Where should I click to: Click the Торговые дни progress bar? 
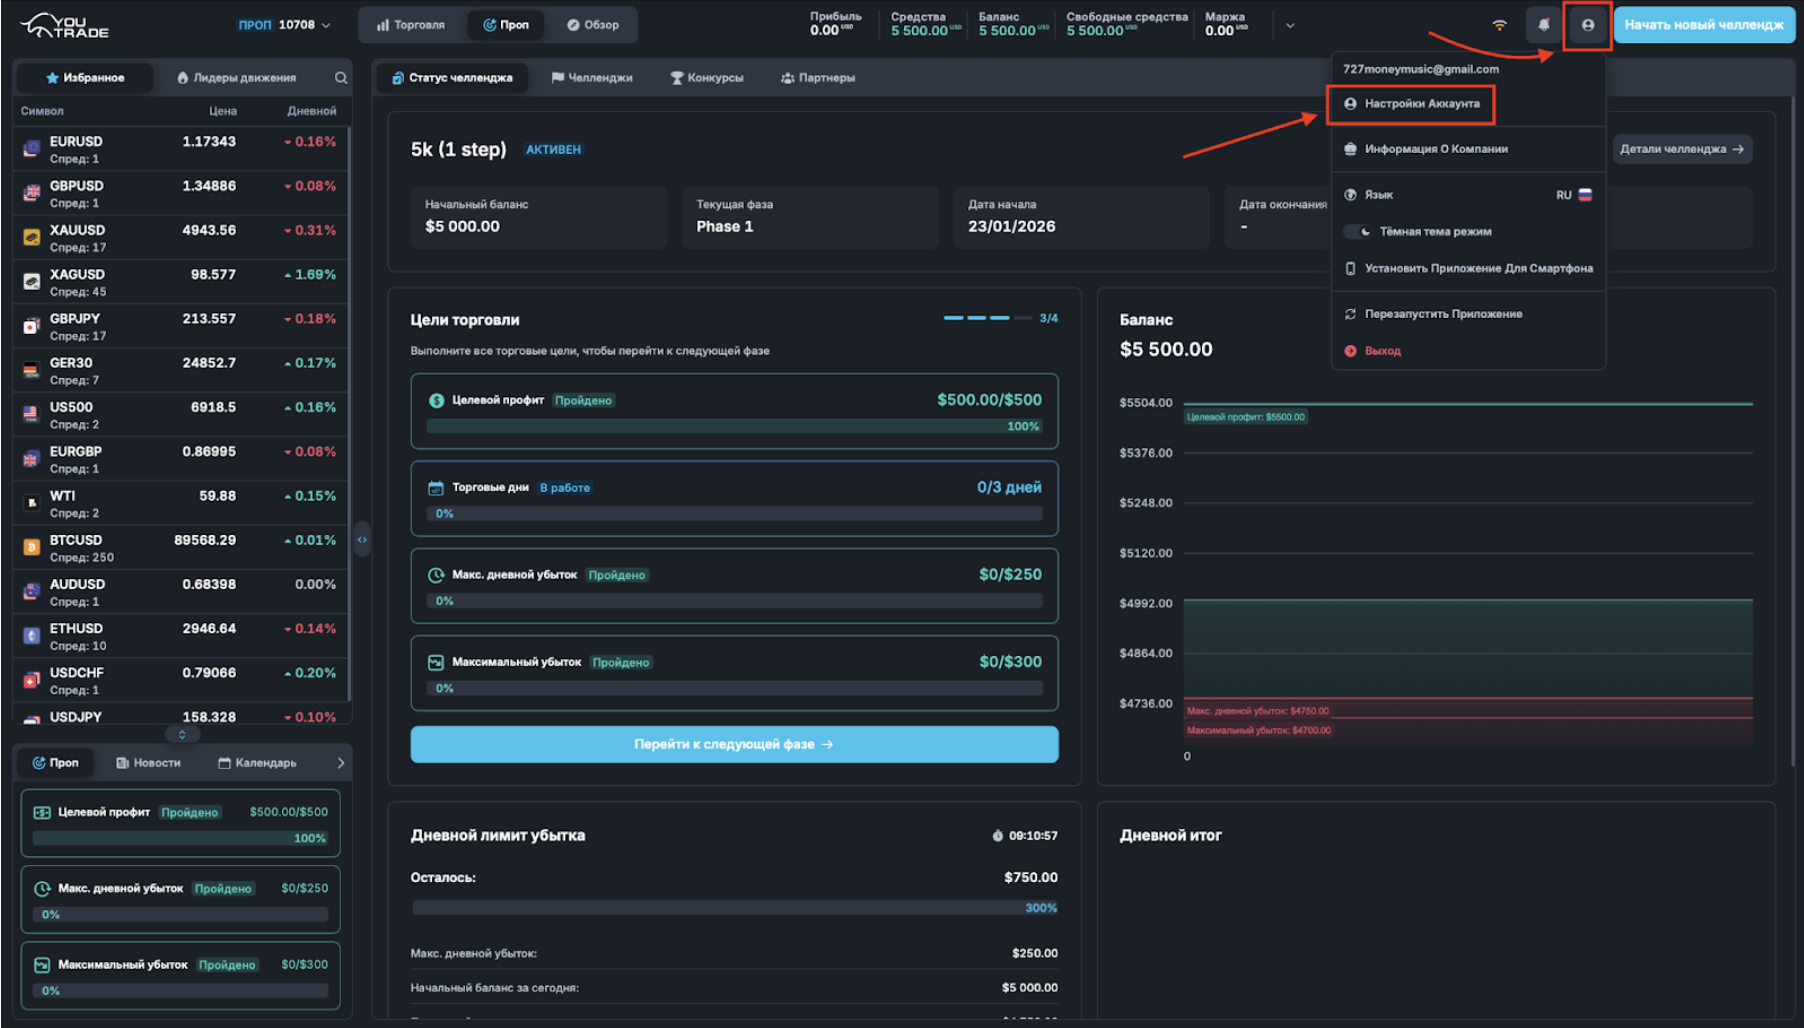[734, 513]
